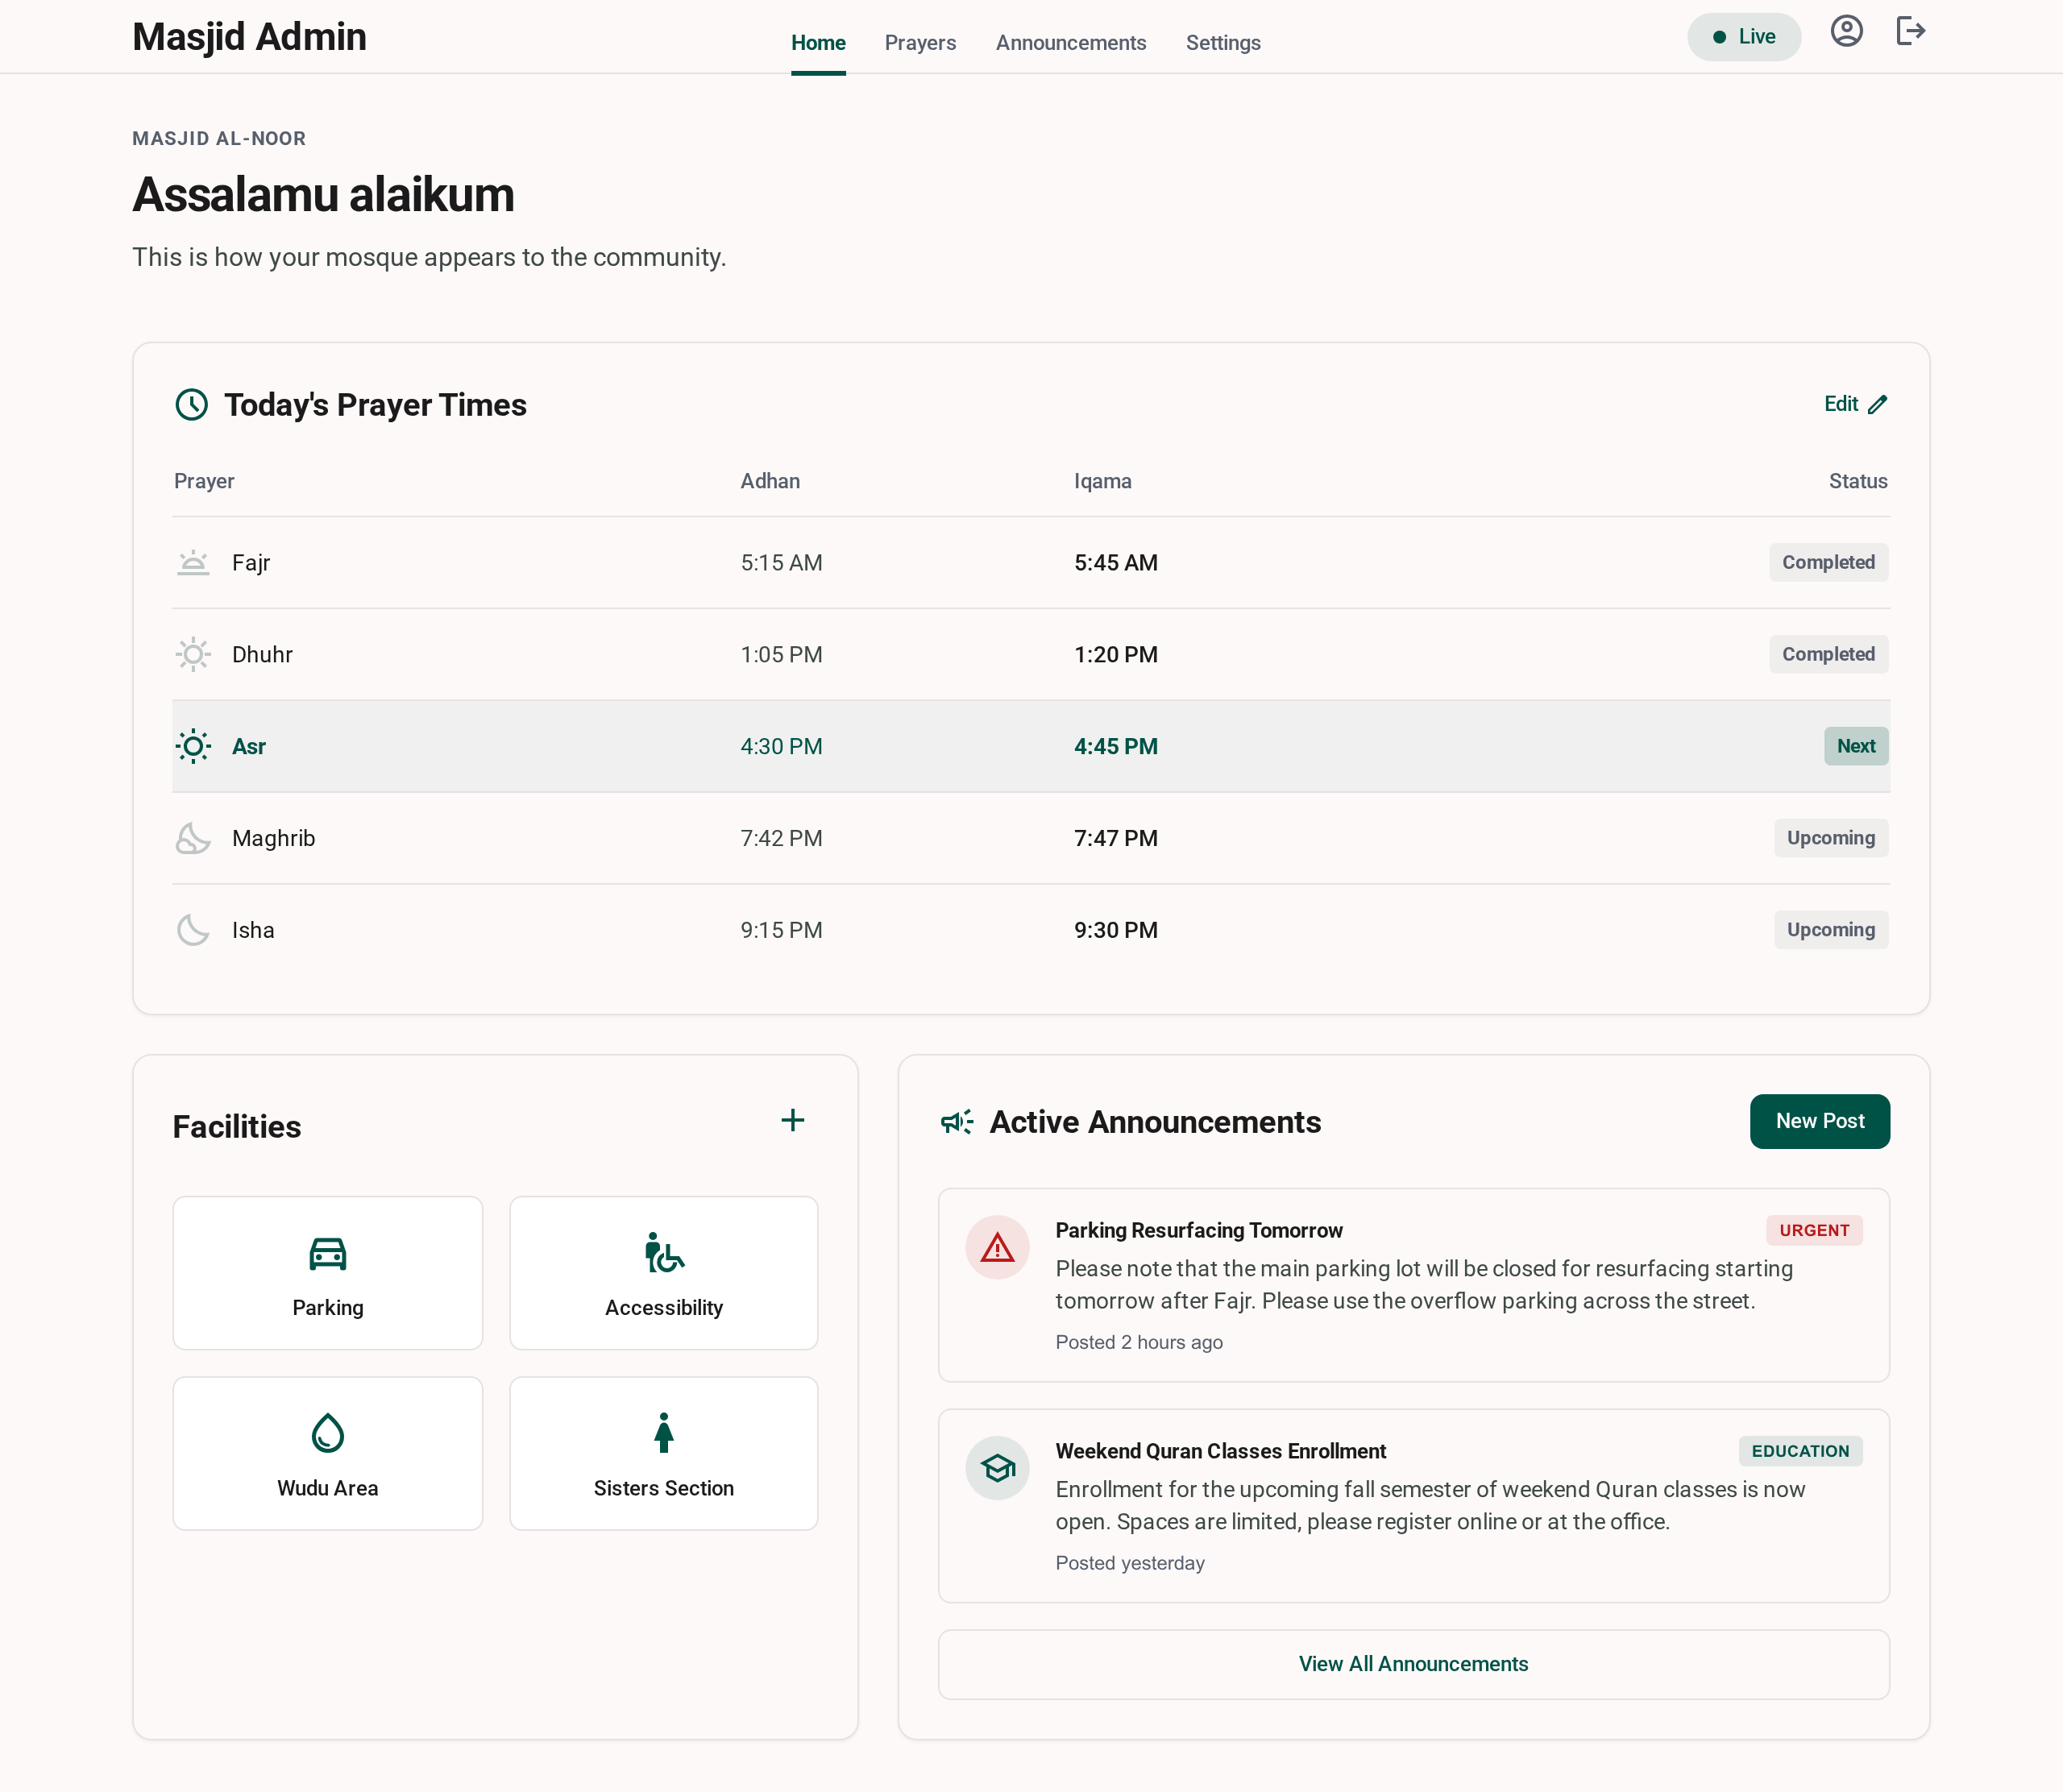Click Fajr iqama time 5:45 AM

[1116, 563]
